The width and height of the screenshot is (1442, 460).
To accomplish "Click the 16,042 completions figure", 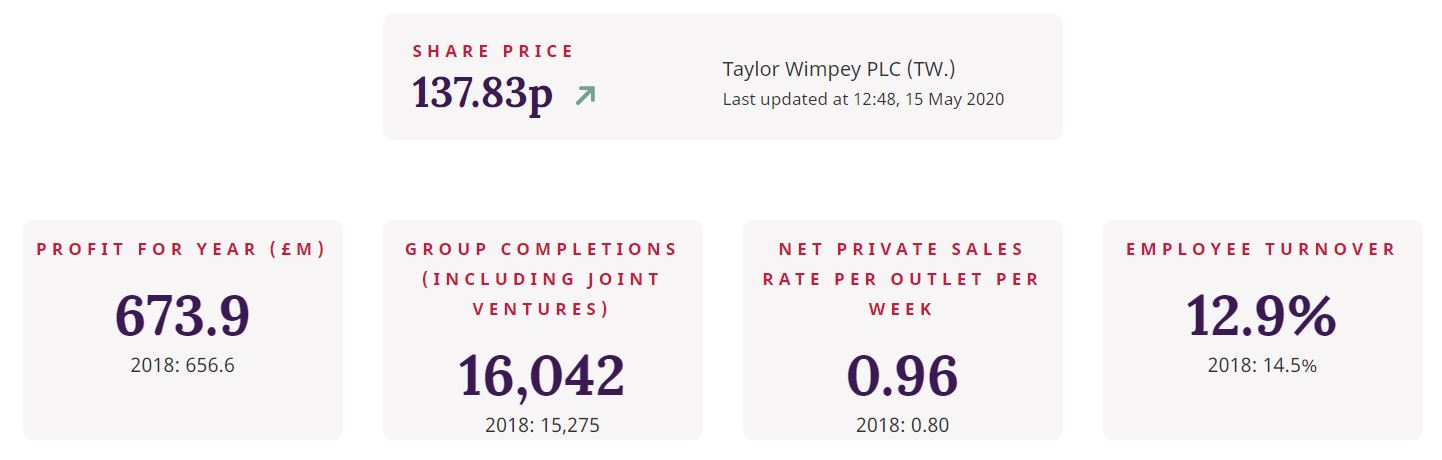I will pyautogui.click(x=542, y=376).
